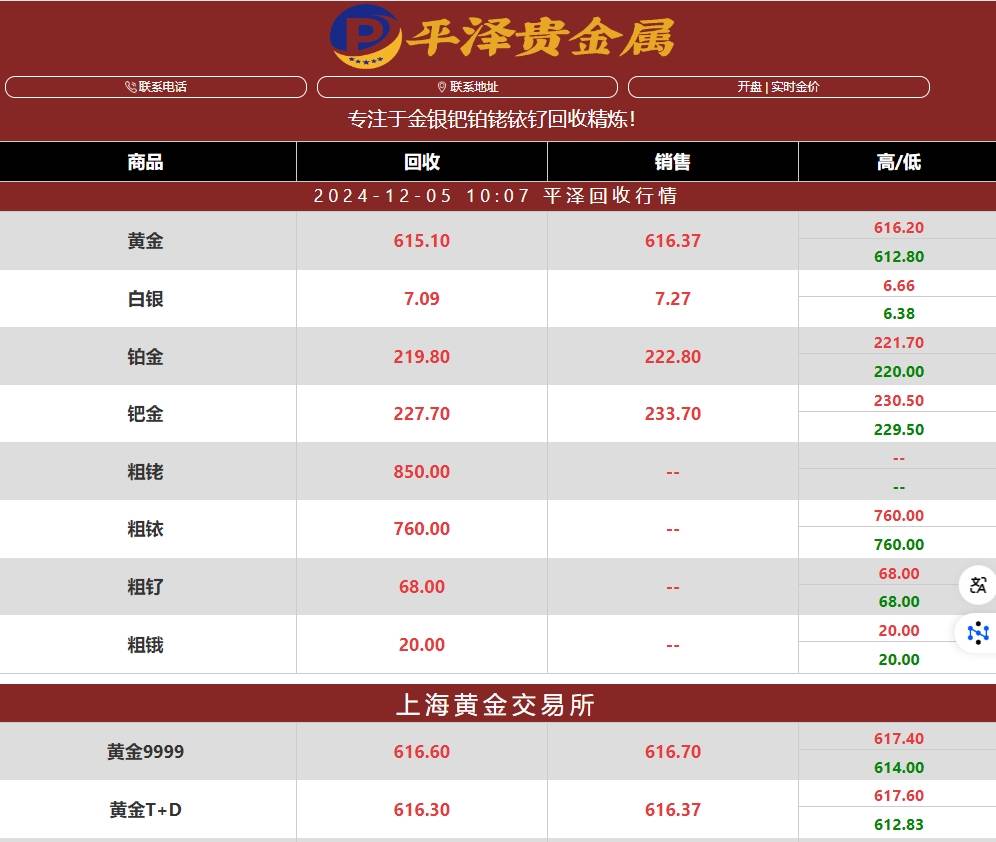The height and width of the screenshot is (842, 996).
Task: Click the 黄金 high value 616.20
Action: click(899, 227)
